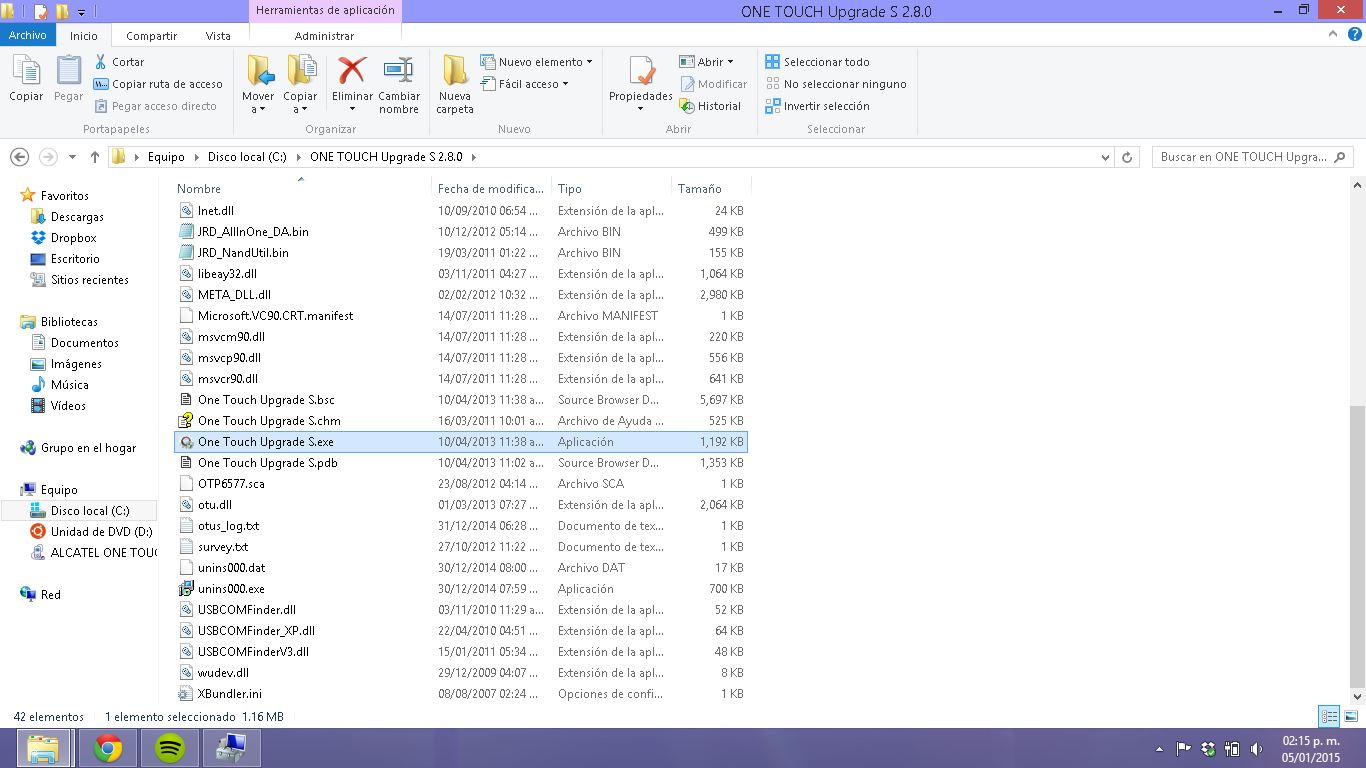Switch to large icons view in status bar
The width and height of the screenshot is (1366, 768).
pos(1351,716)
